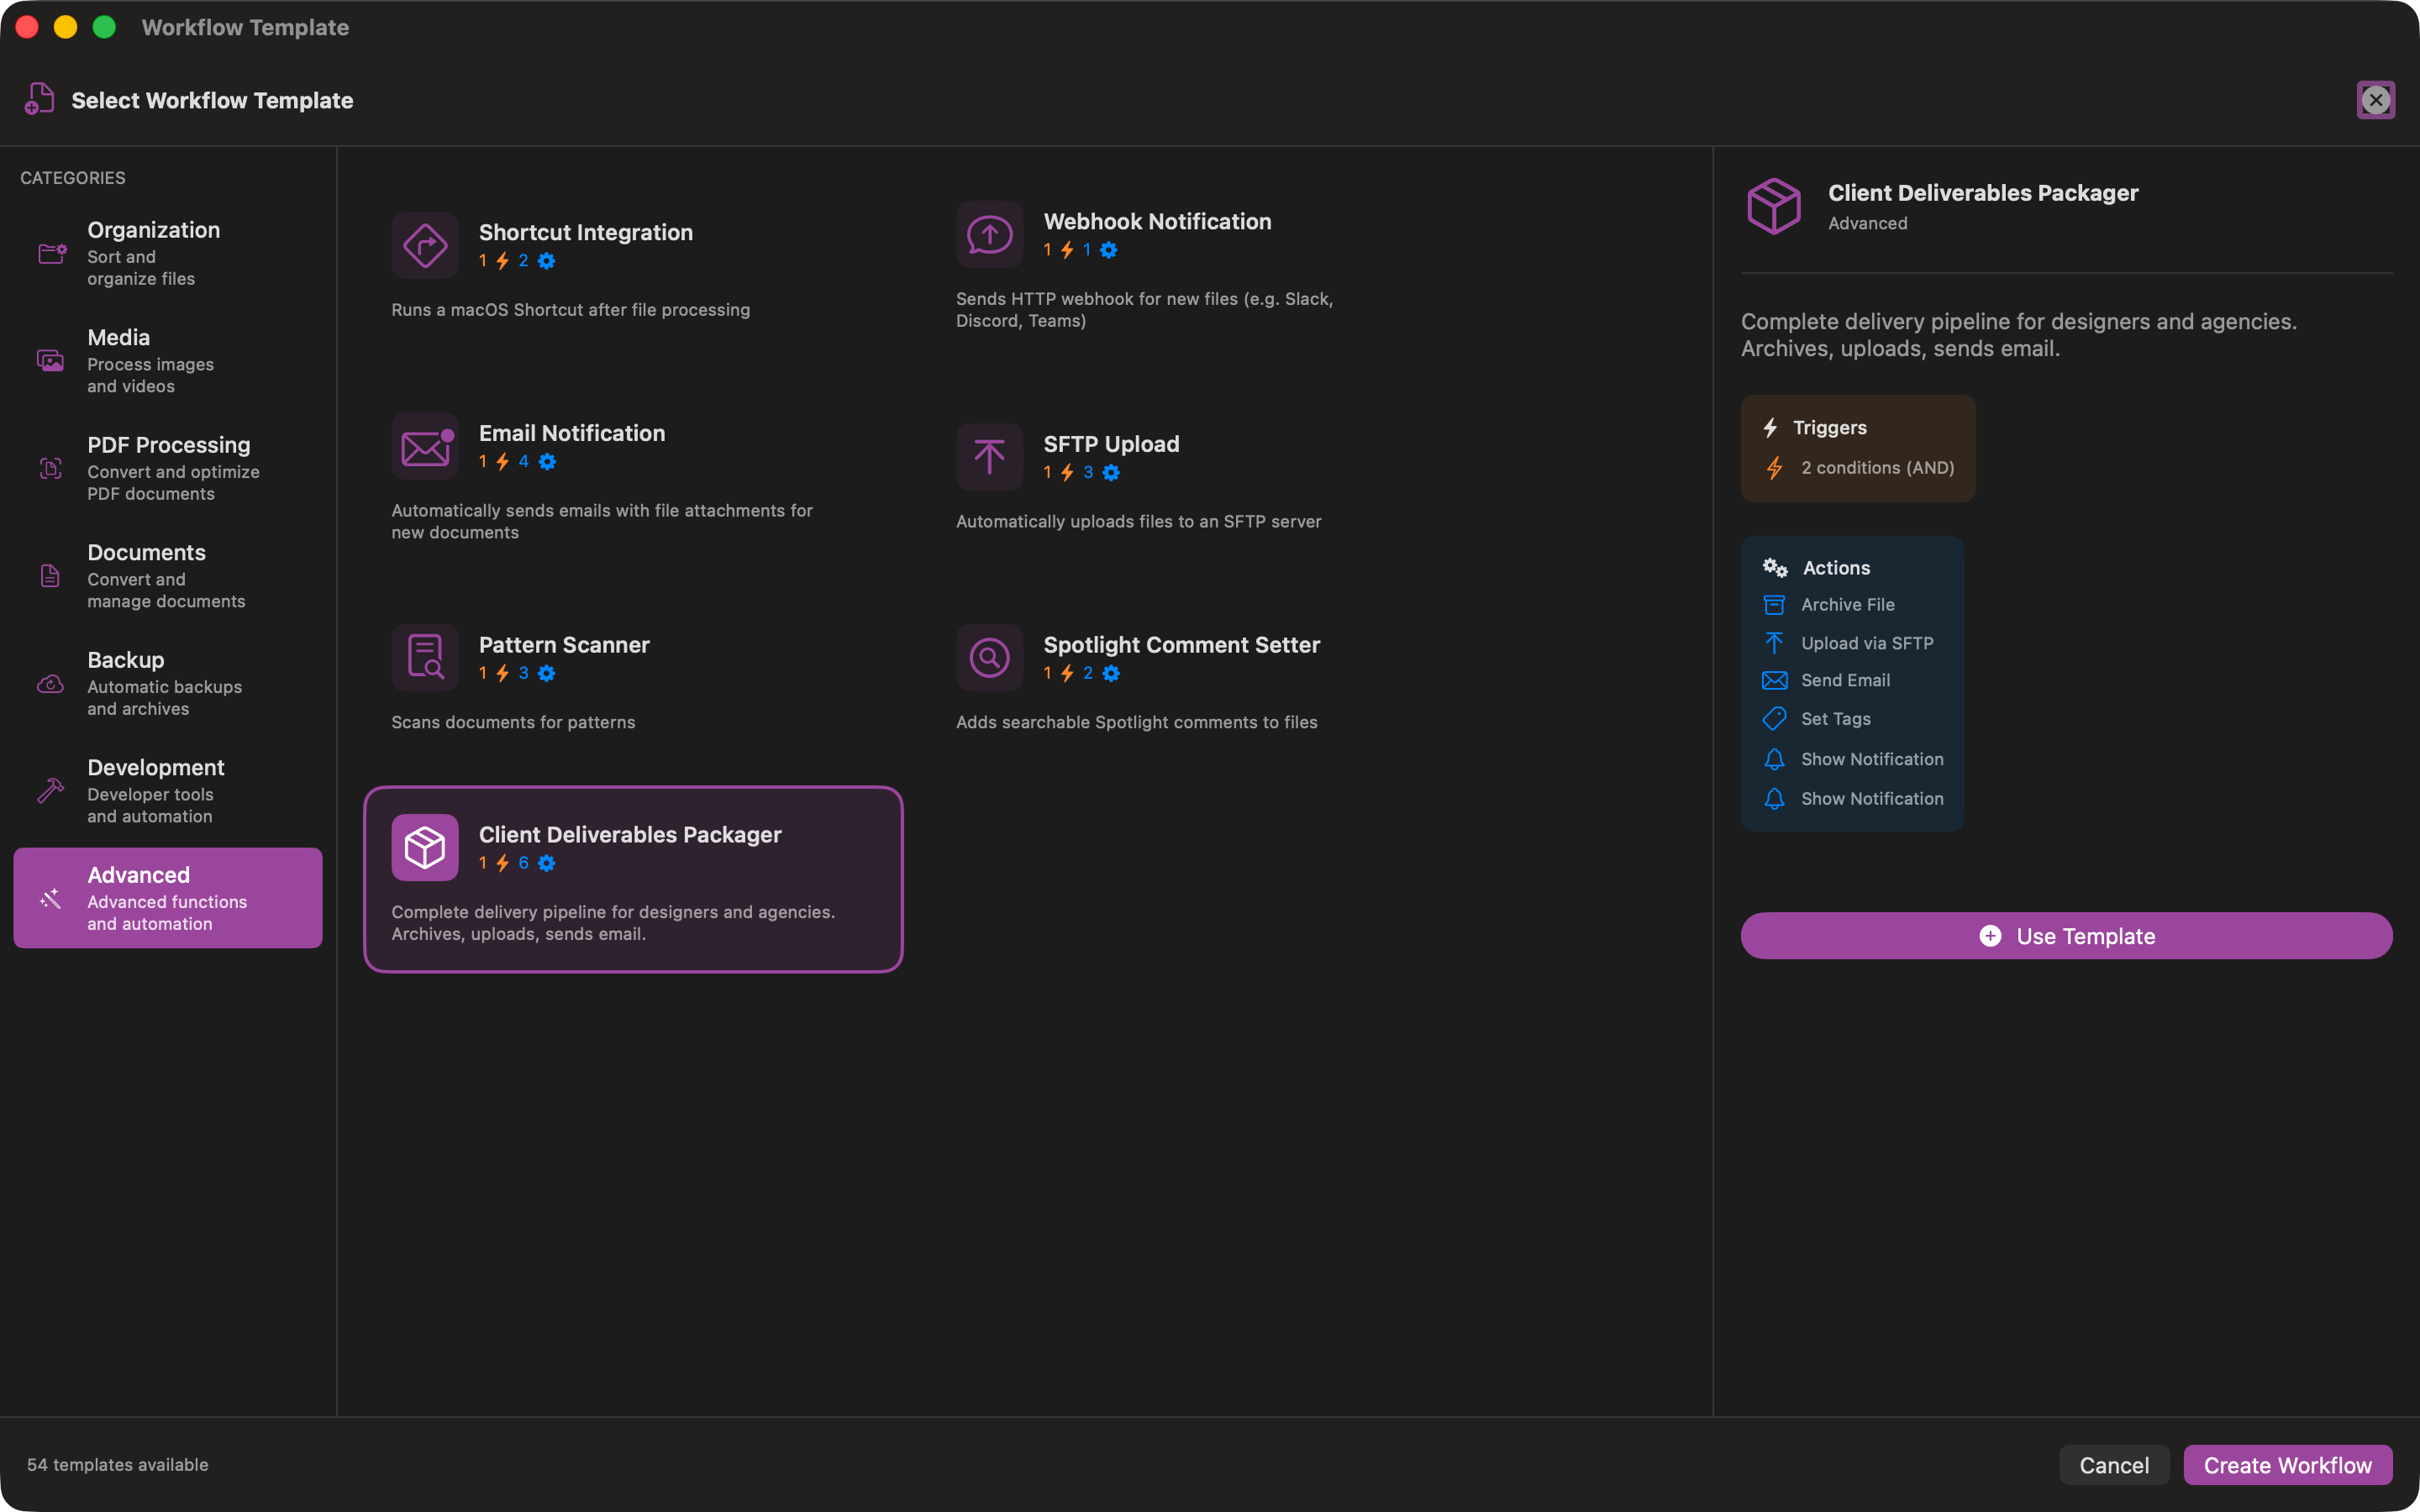The image size is (2420, 1512).
Task: Click the Shortcut Integration template icon
Action: pos(425,245)
